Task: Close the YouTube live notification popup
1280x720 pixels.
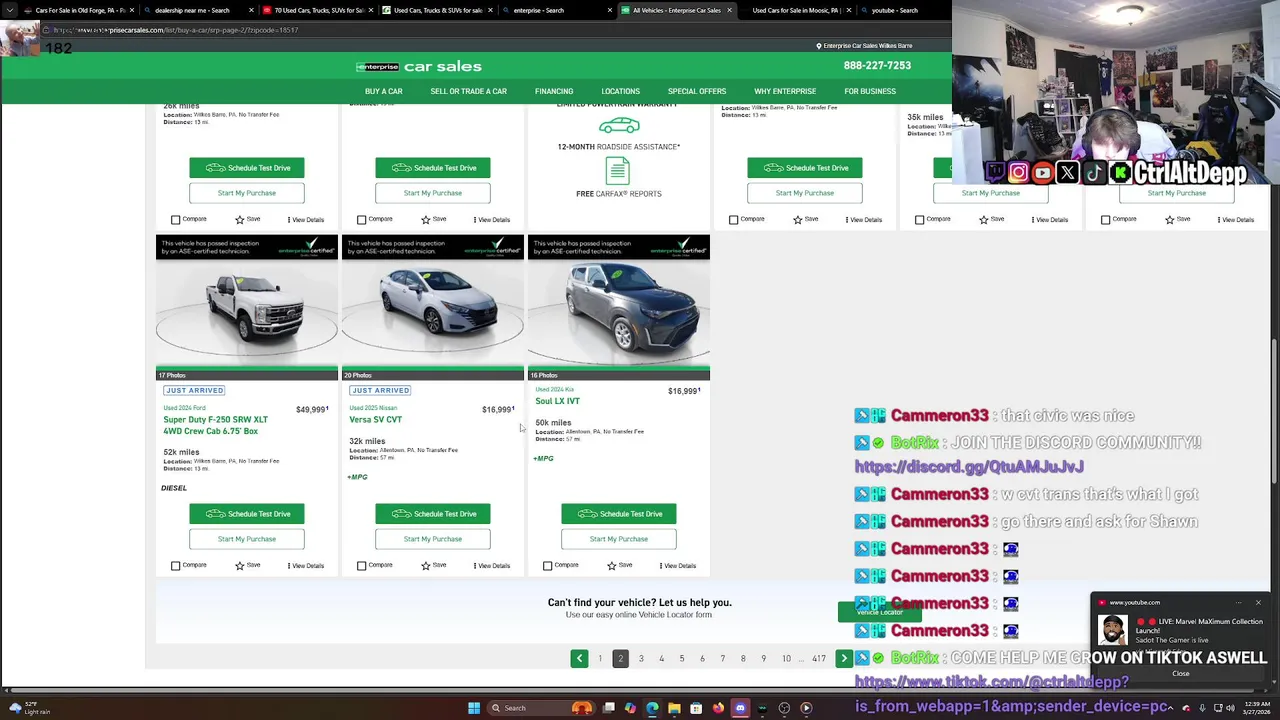Action: tap(1258, 602)
